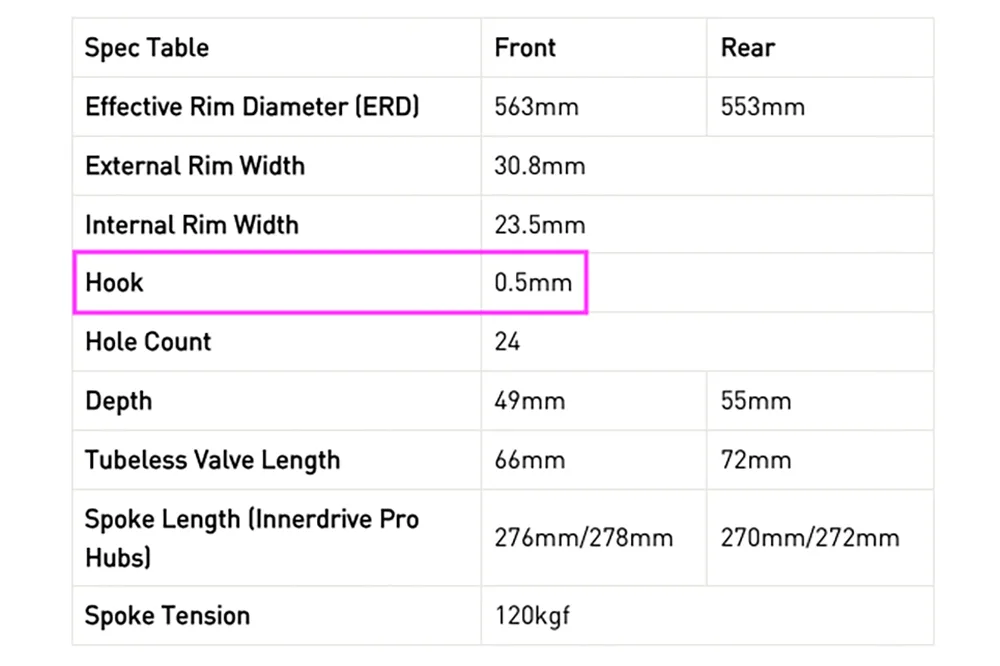The height and width of the screenshot is (666, 1000).
Task: Select the Front column header
Action: 525,48
